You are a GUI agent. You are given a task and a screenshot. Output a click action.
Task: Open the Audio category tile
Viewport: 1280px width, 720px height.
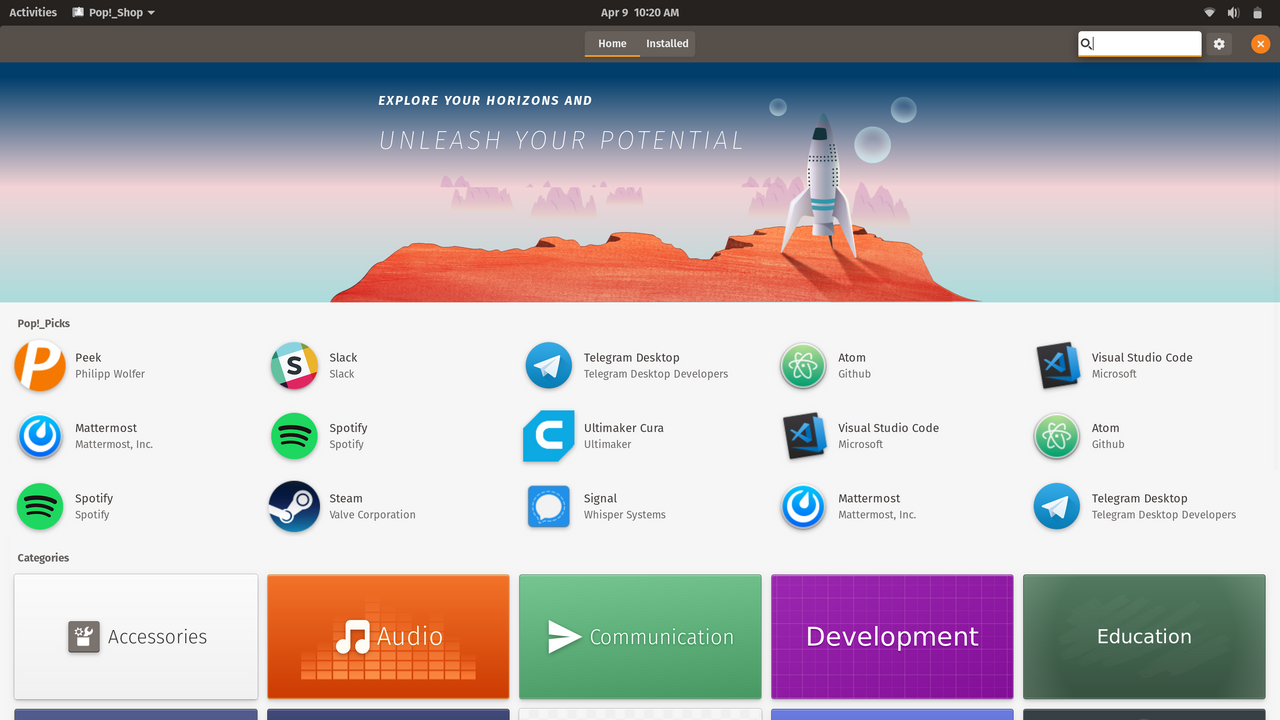click(388, 636)
